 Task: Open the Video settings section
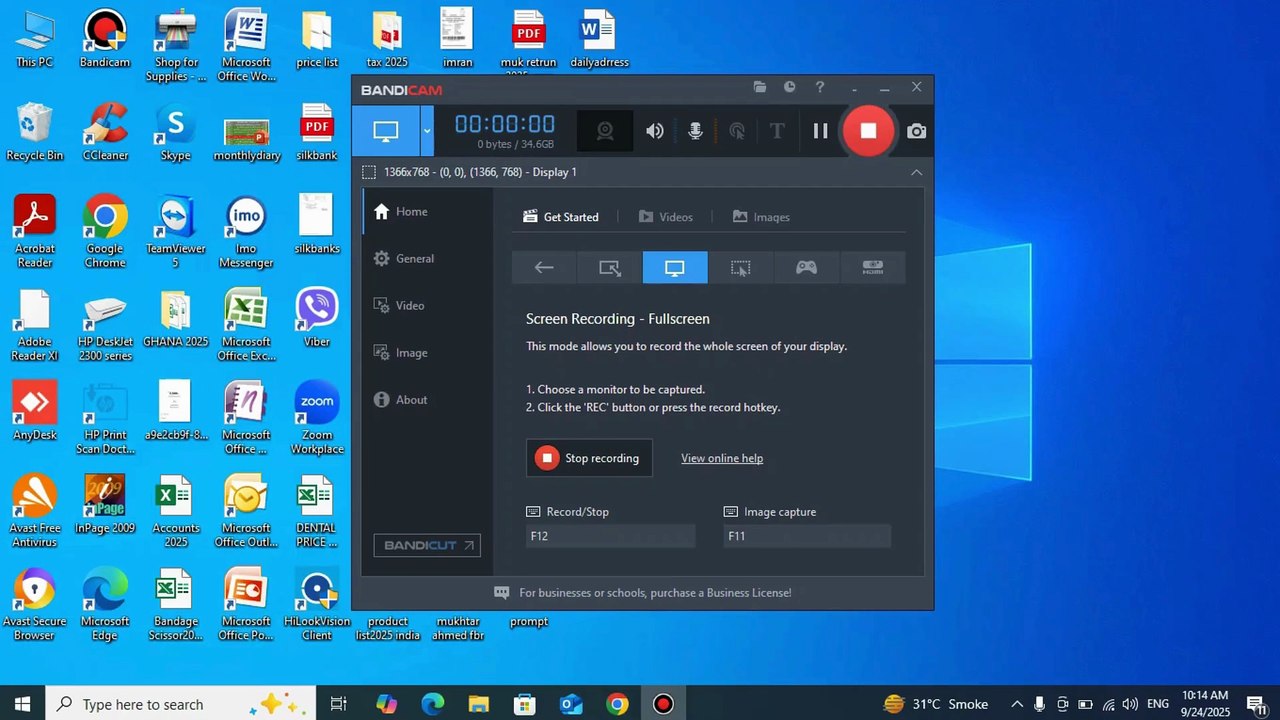[428, 306]
